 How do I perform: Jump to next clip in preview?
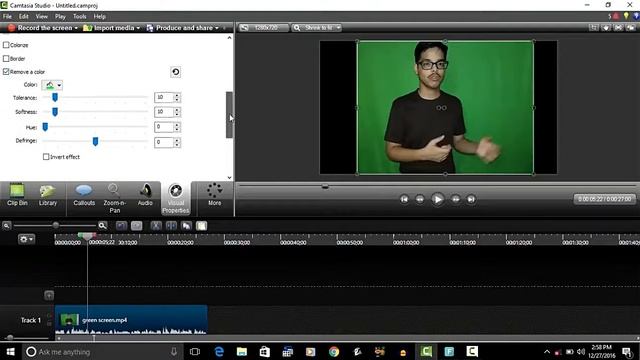click(471, 199)
